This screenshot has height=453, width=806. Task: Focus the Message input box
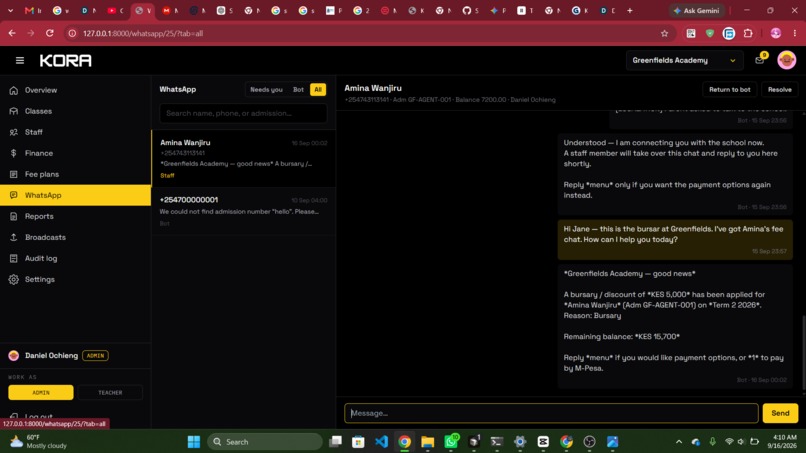tap(551, 413)
